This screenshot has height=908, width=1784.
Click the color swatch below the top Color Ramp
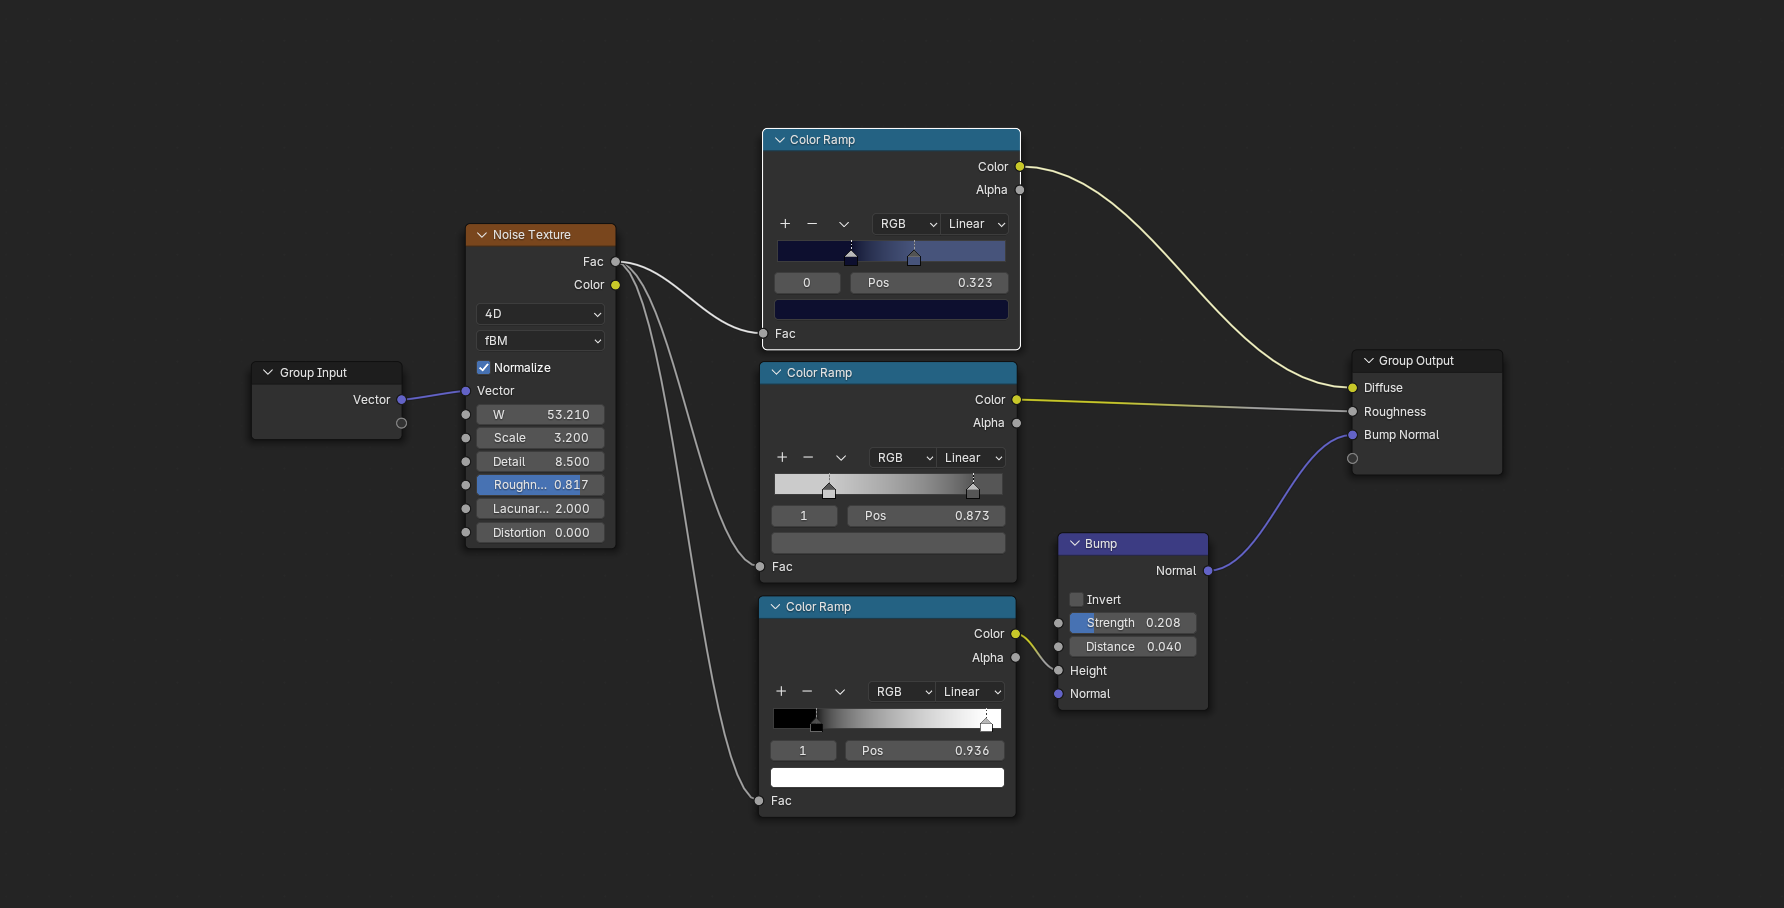[891, 309]
